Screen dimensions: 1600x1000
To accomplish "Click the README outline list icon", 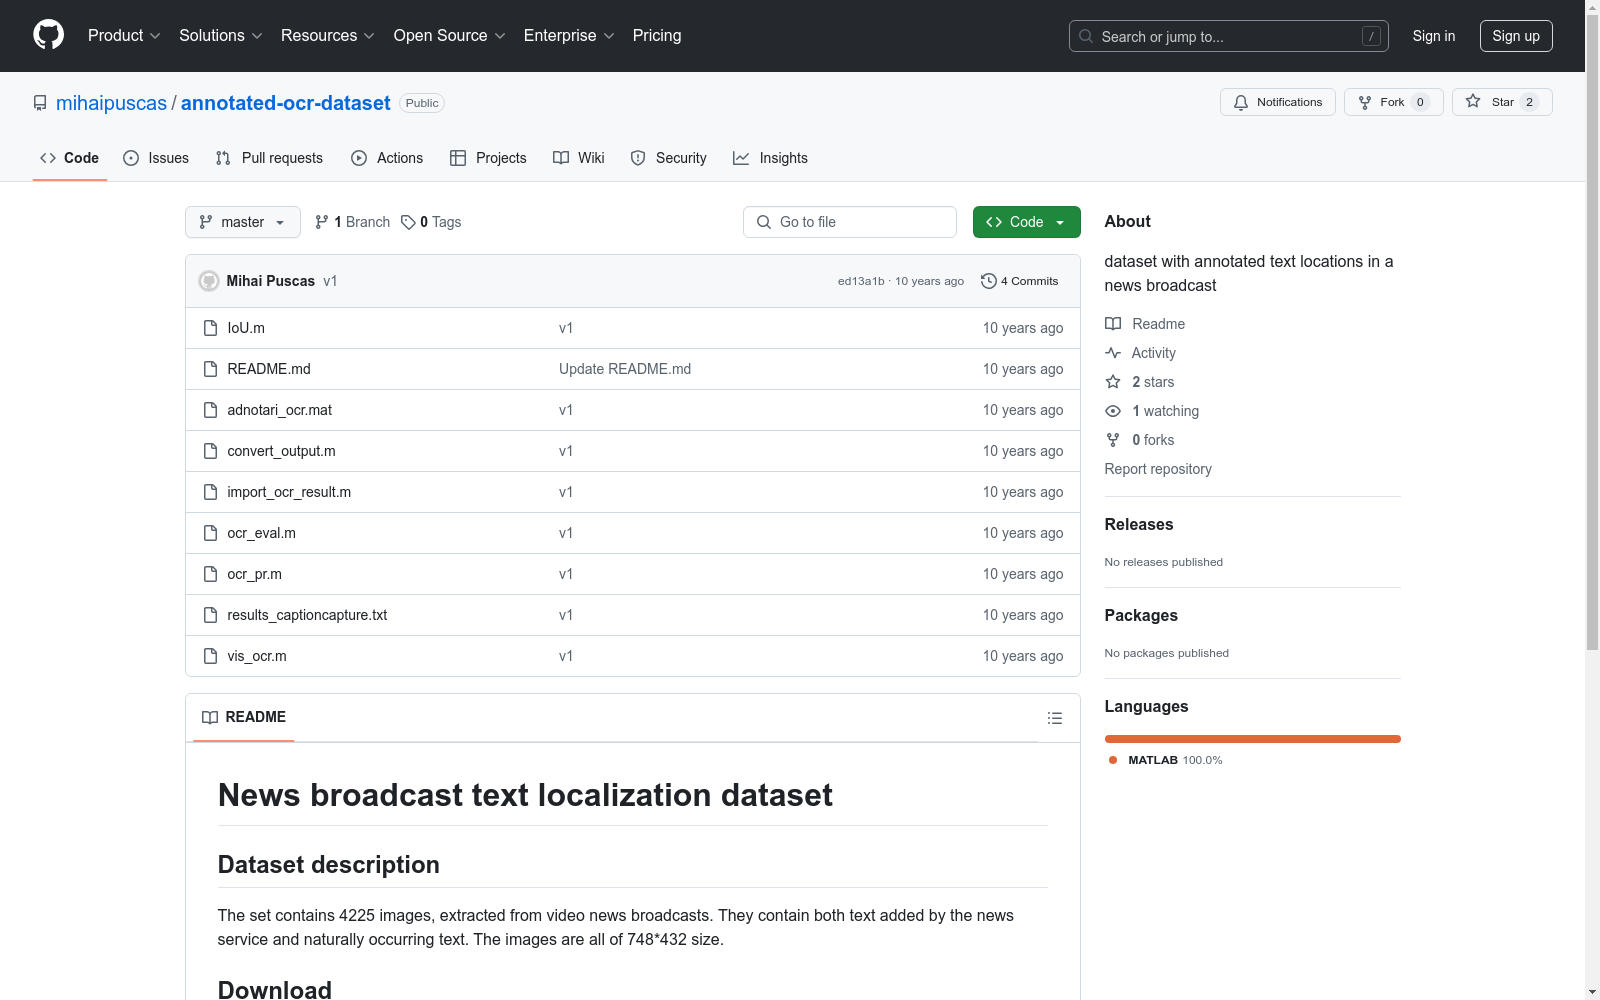I will click(x=1055, y=718).
